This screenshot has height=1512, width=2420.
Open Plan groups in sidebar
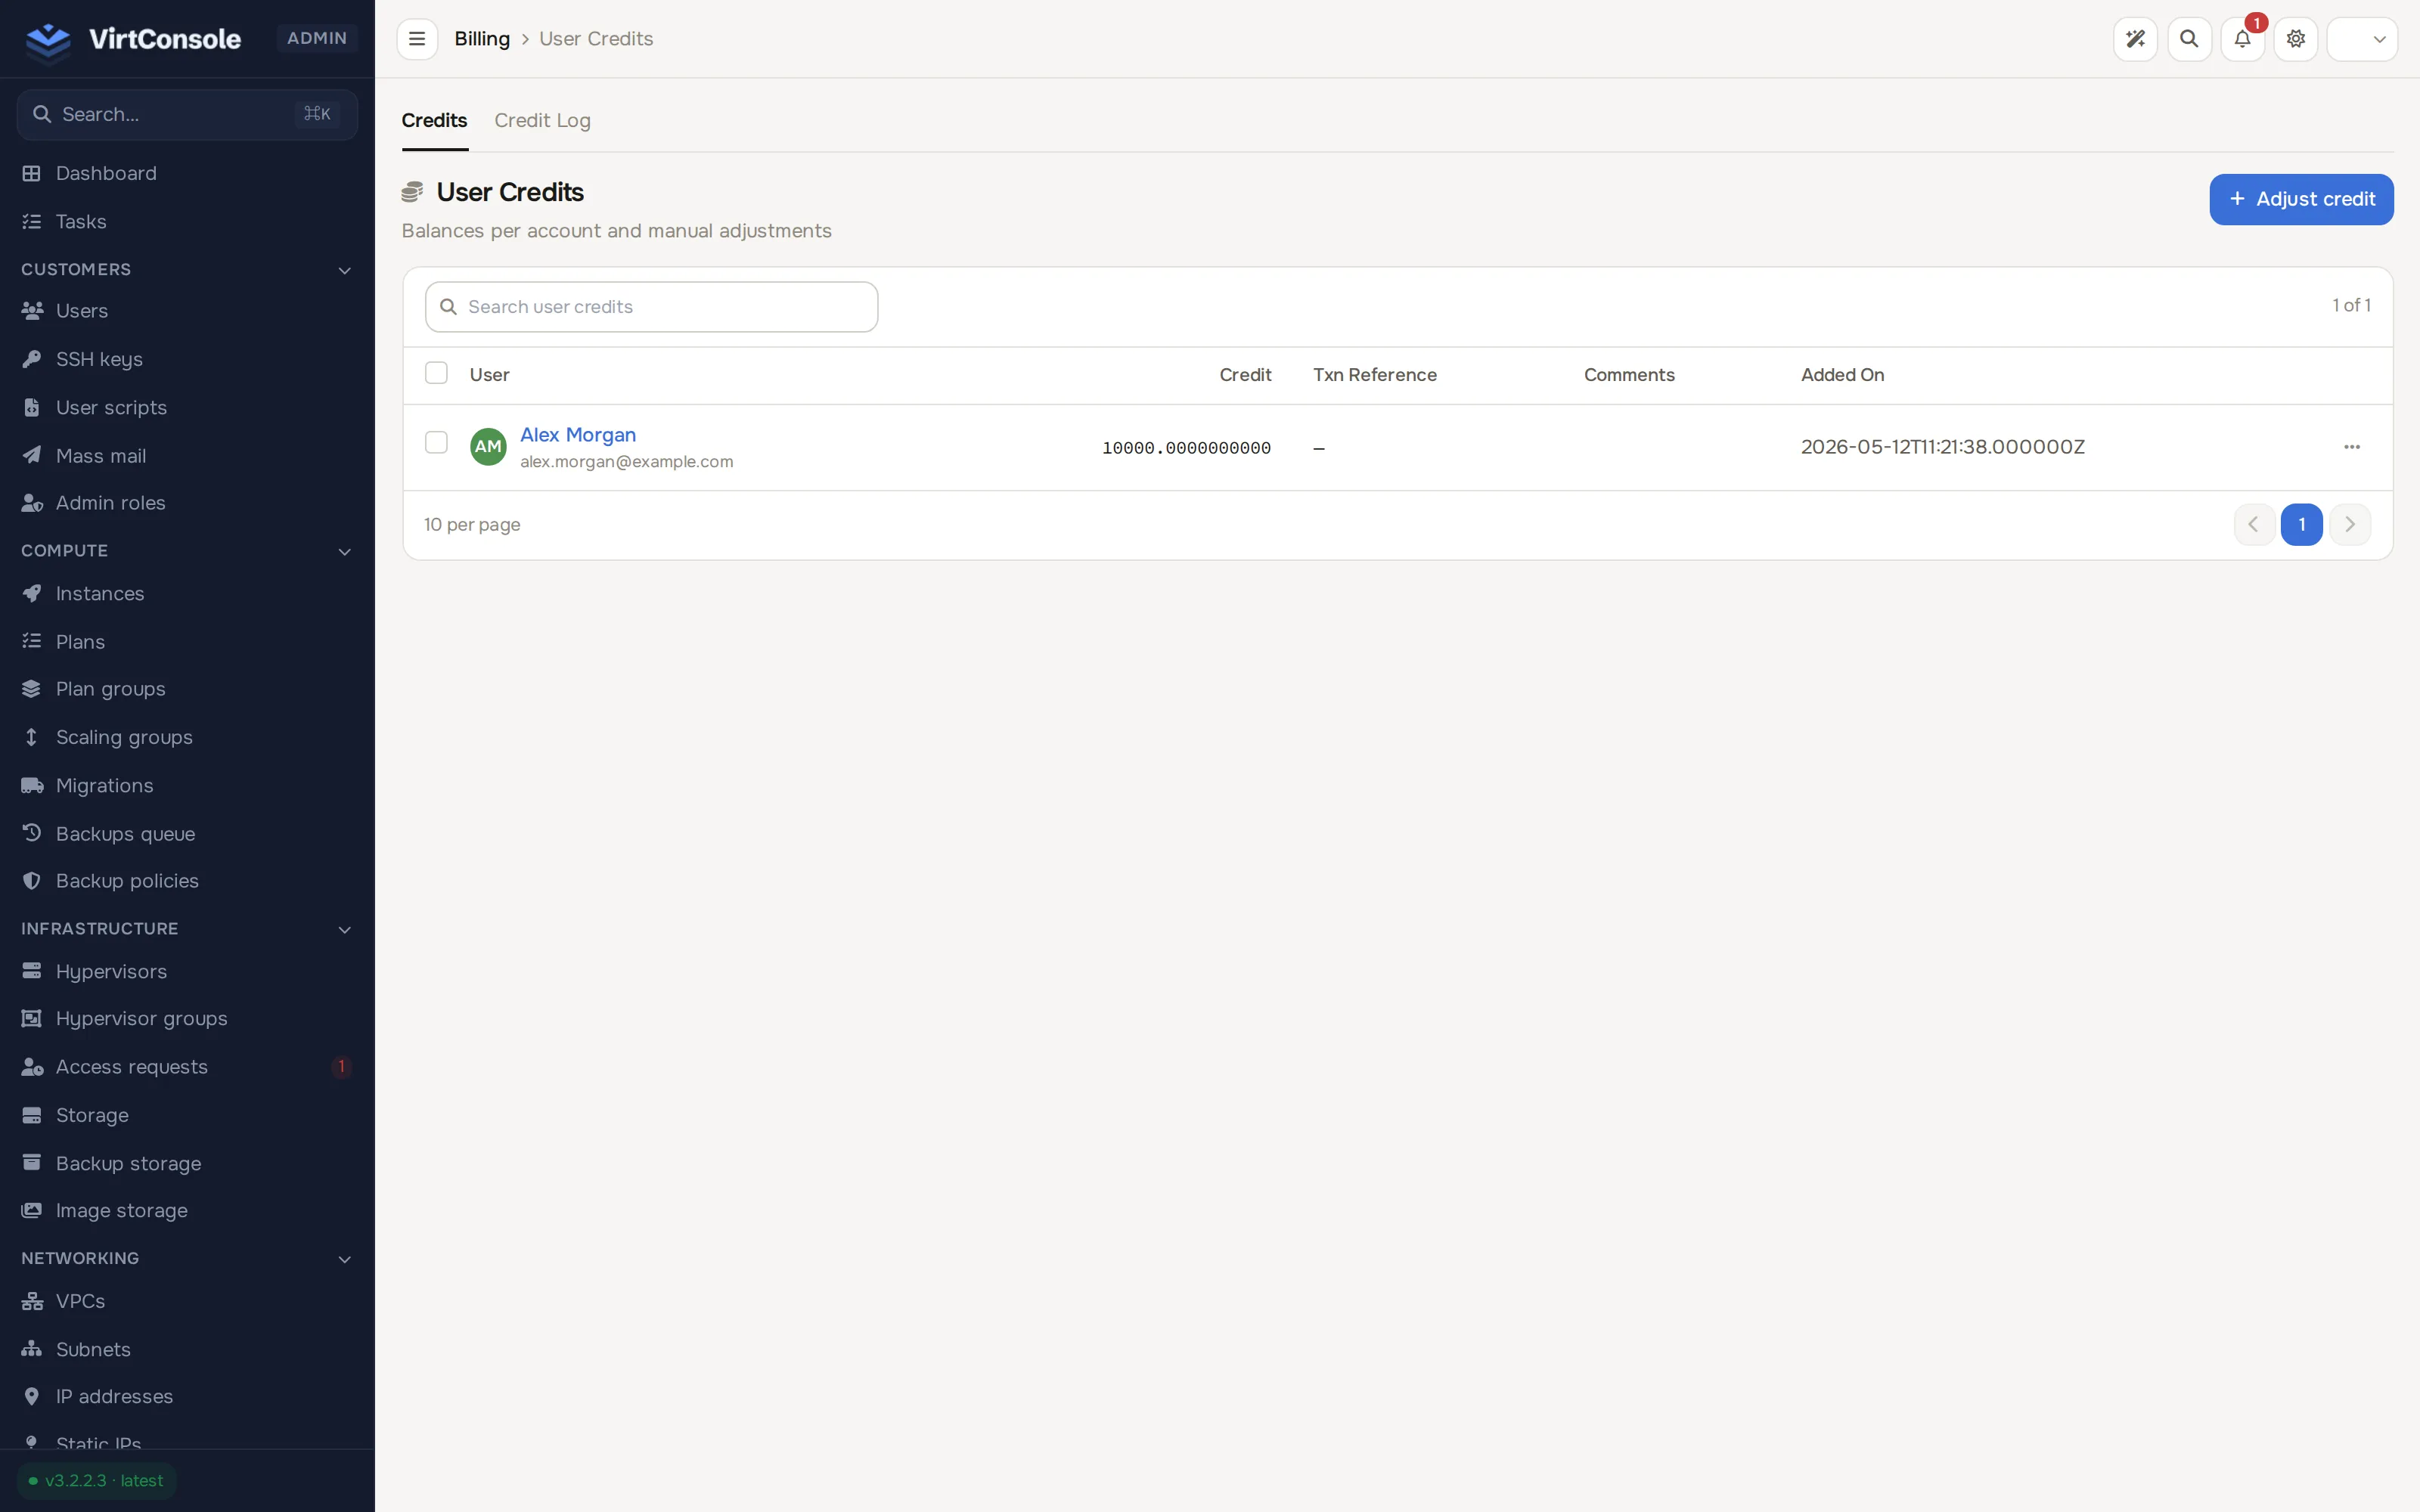point(187,689)
